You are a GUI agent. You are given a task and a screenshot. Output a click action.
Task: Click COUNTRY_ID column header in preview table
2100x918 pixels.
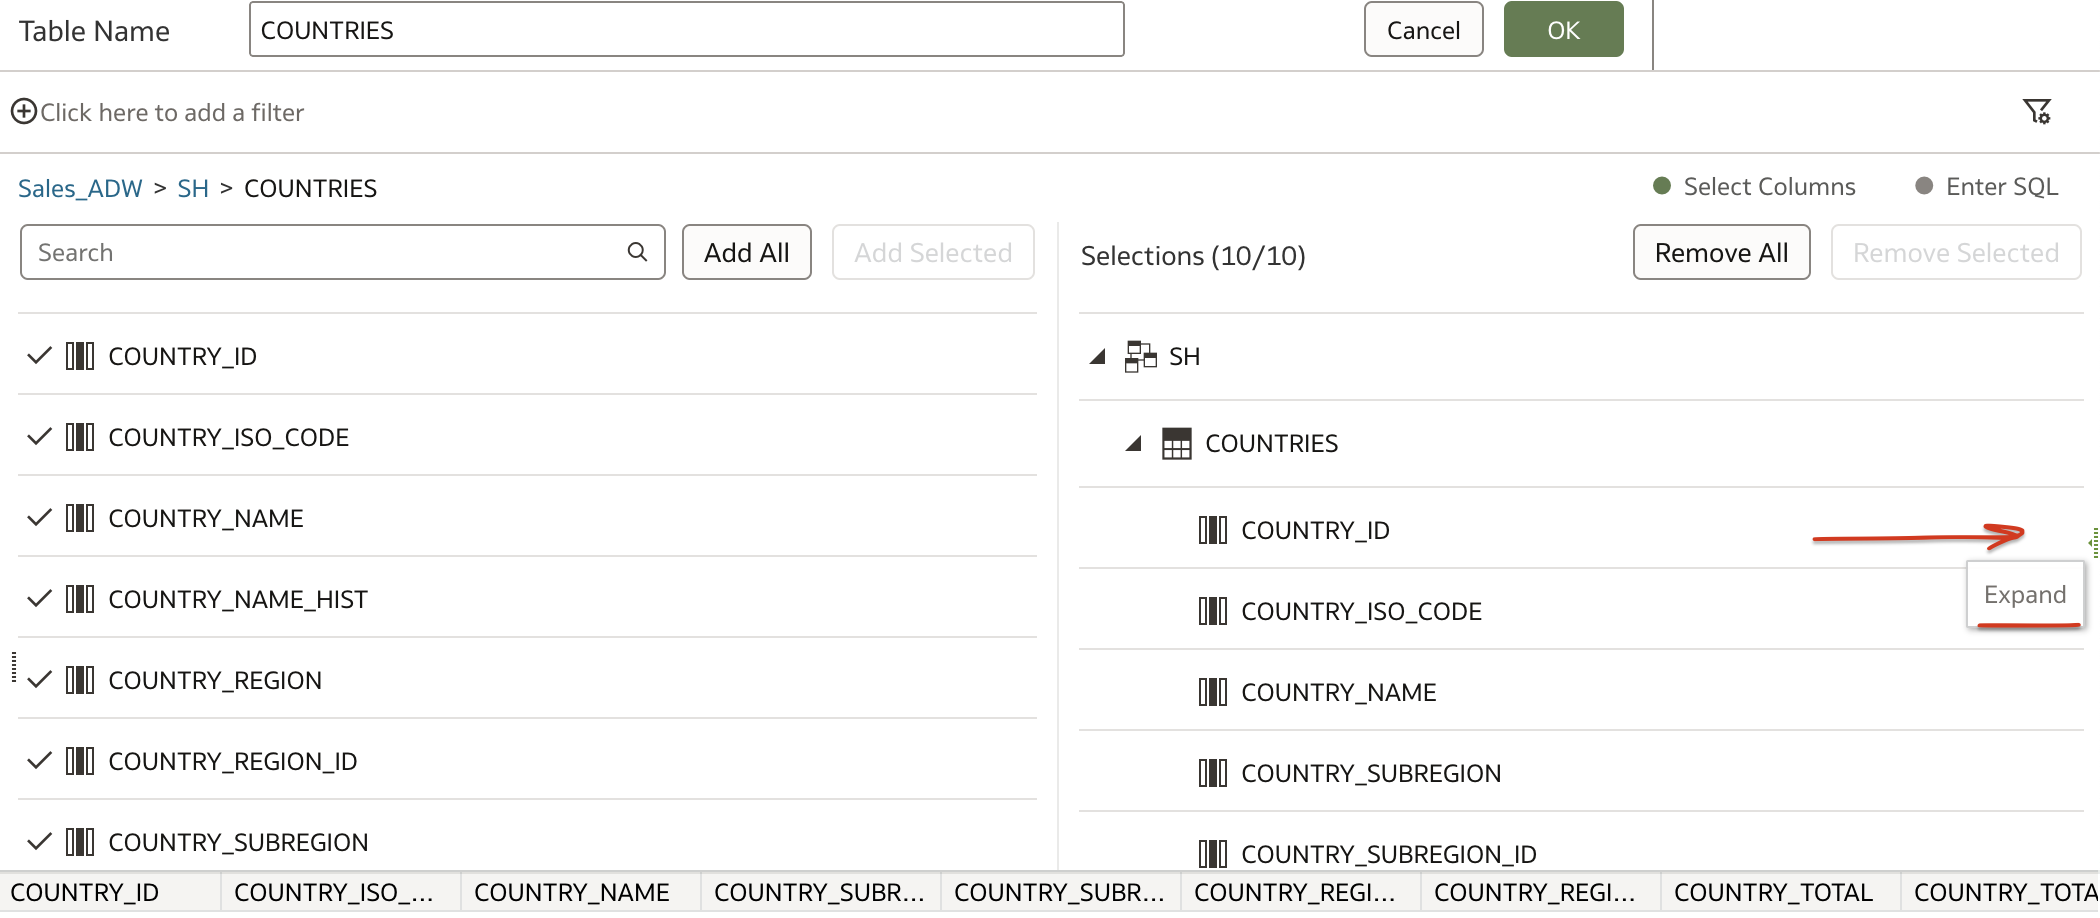(x=110, y=892)
